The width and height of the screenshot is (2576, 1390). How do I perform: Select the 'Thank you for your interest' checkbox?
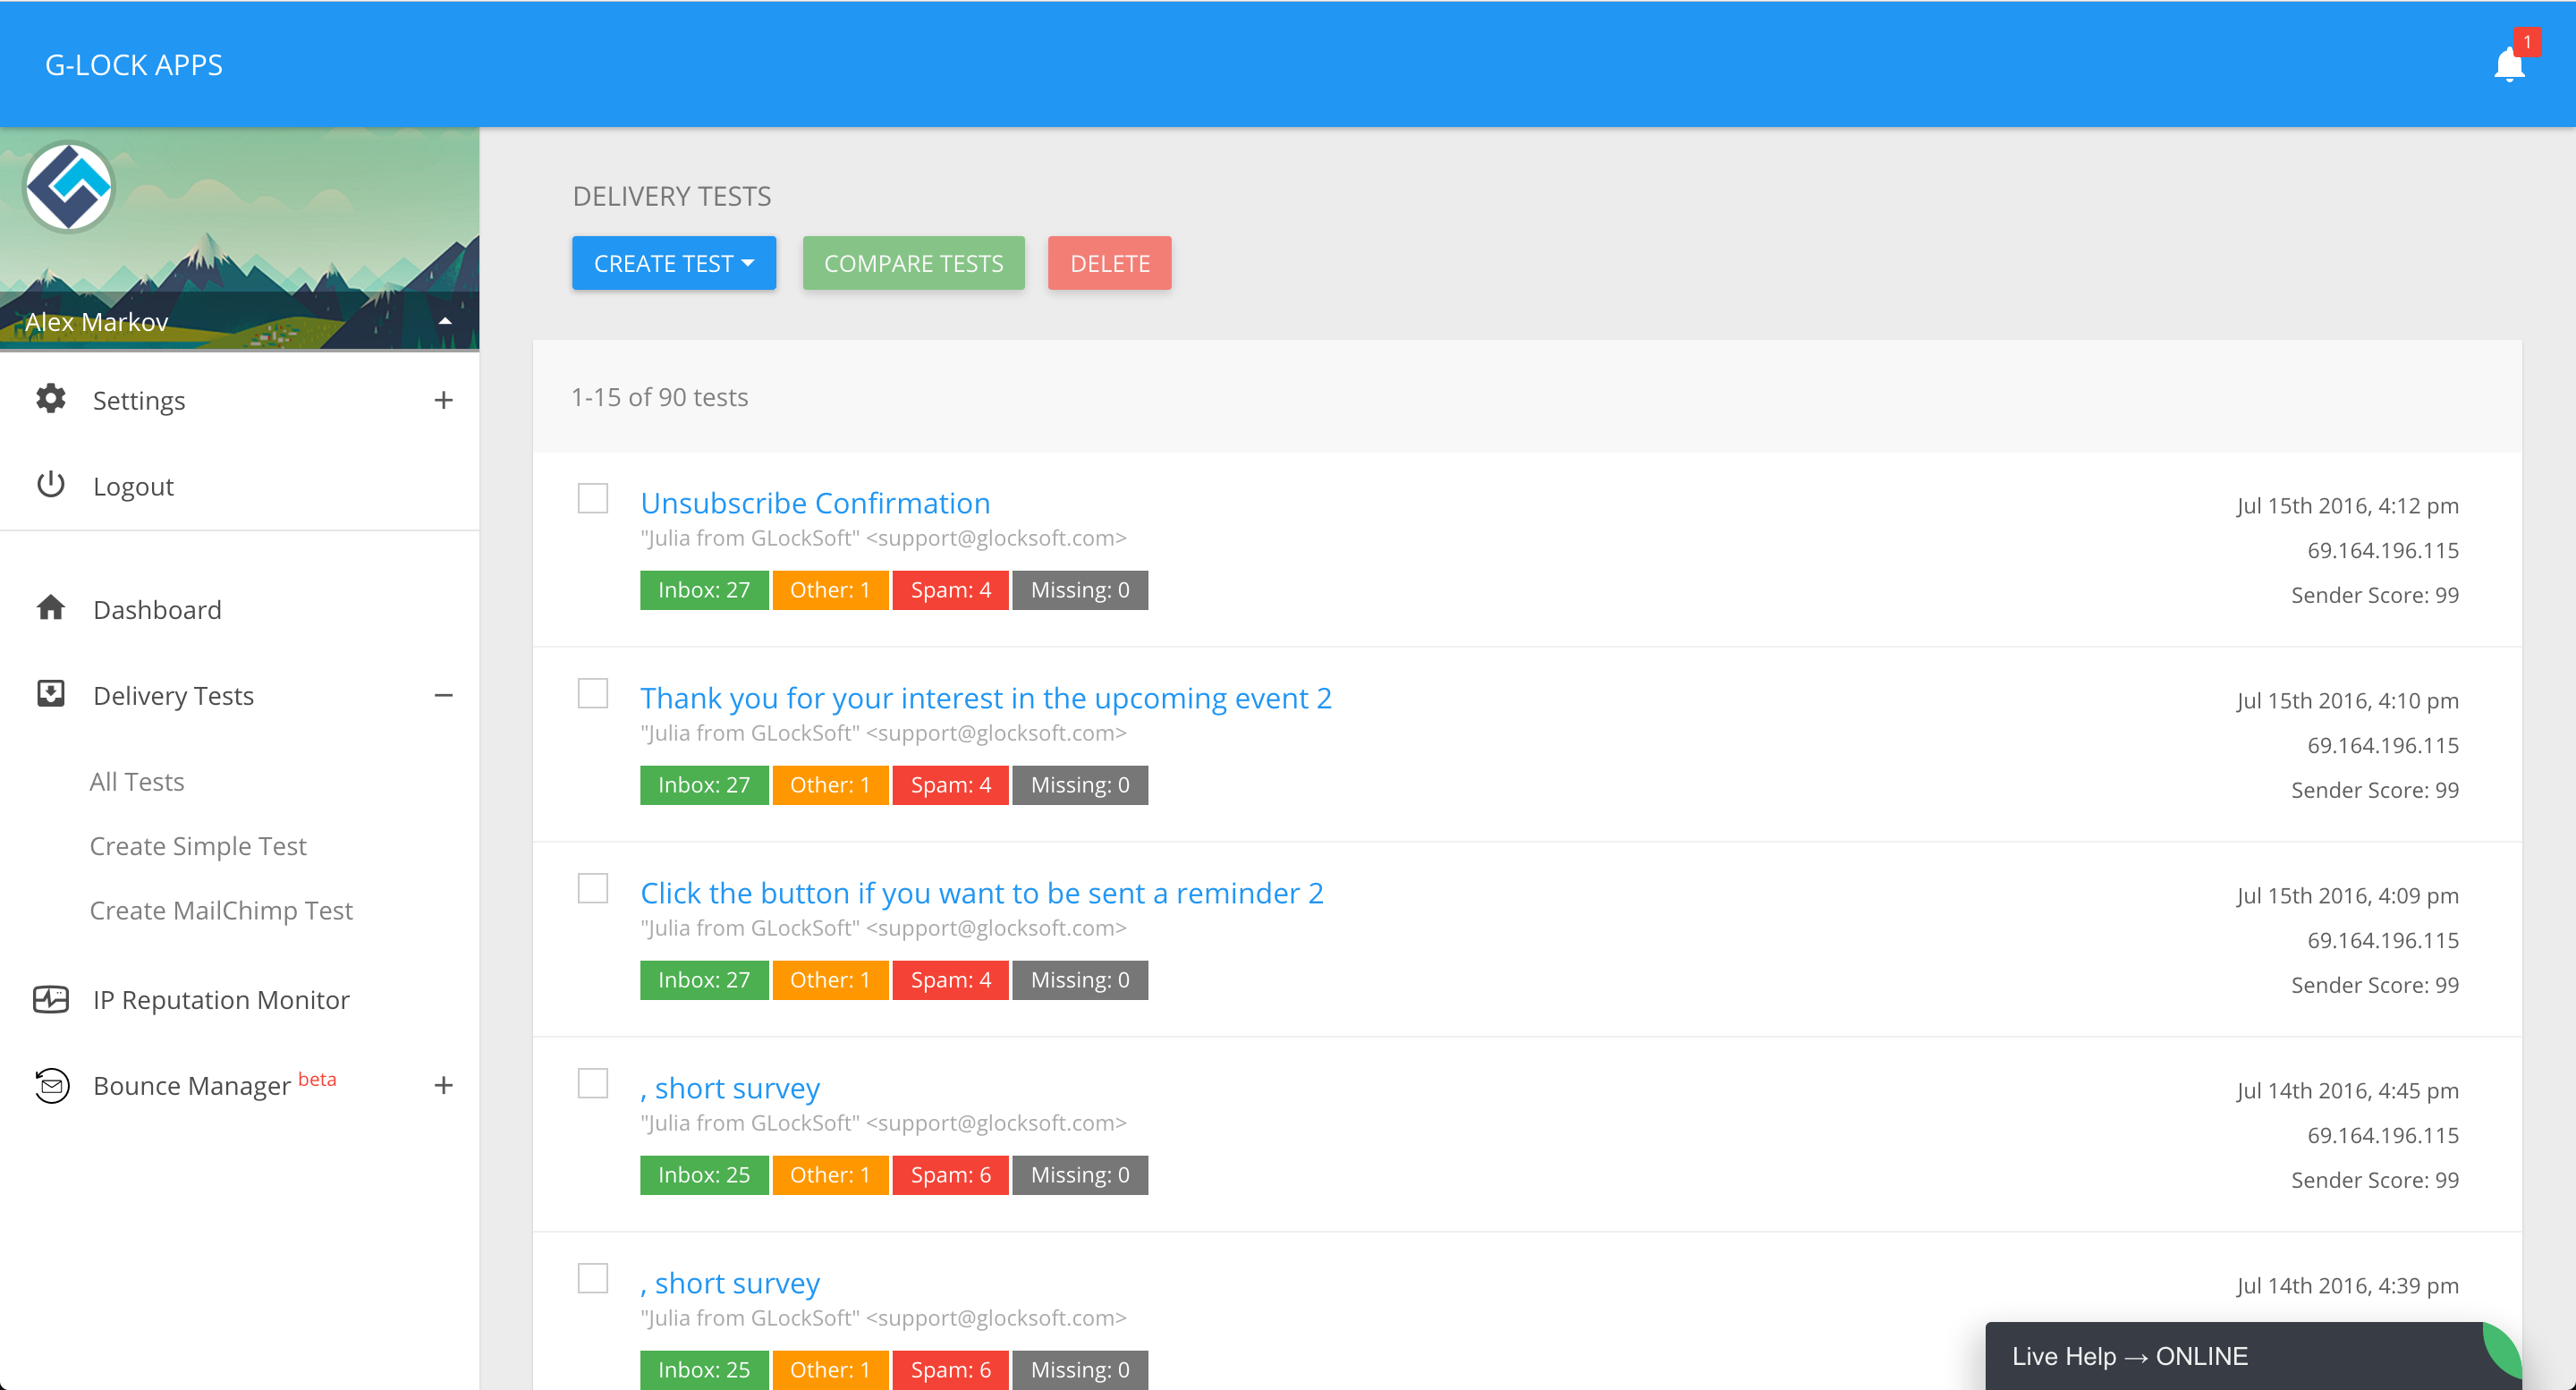click(x=593, y=693)
